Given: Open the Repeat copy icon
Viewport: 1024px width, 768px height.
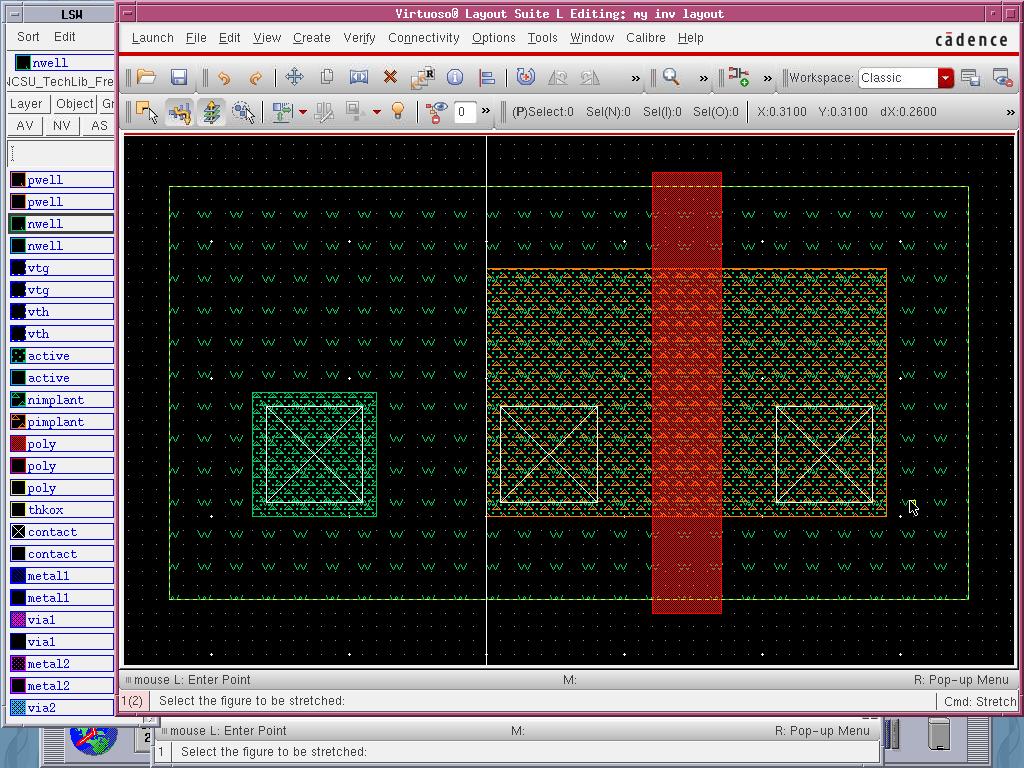Looking at the screenshot, I should (x=423, y=77).
